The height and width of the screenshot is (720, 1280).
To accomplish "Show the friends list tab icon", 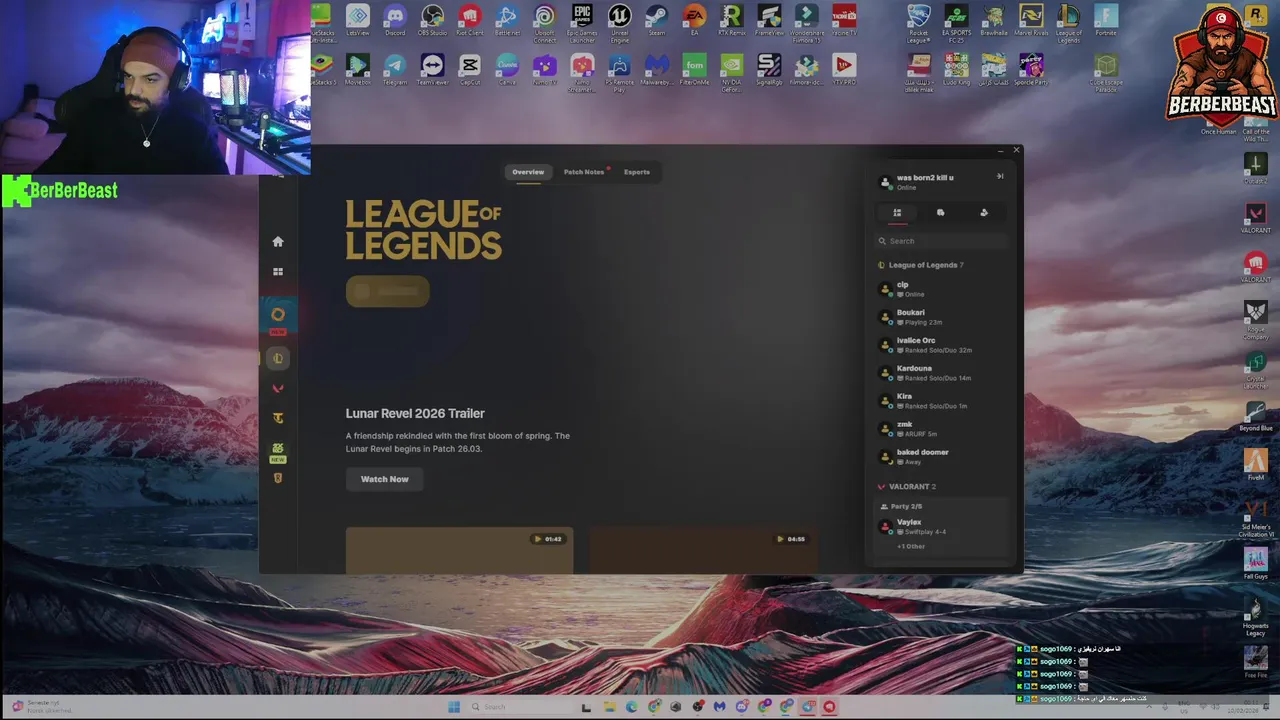I will tap(897, 213).
